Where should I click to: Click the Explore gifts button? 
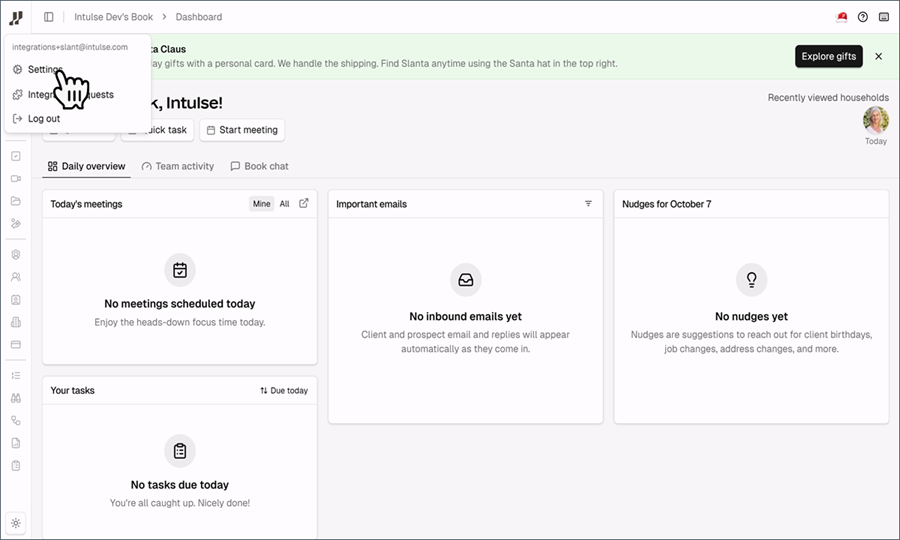click(x=828, y=56)
